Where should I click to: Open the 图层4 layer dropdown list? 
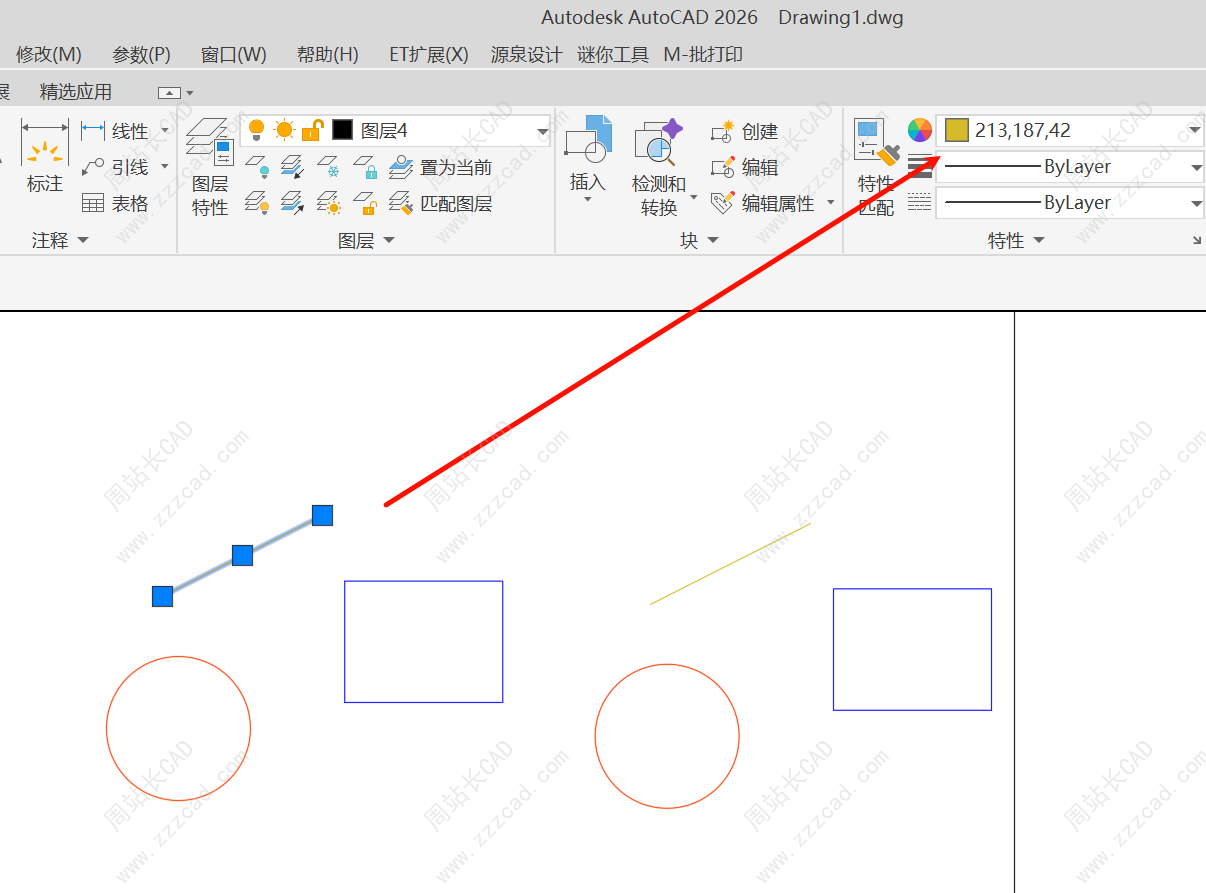point(542,131)
